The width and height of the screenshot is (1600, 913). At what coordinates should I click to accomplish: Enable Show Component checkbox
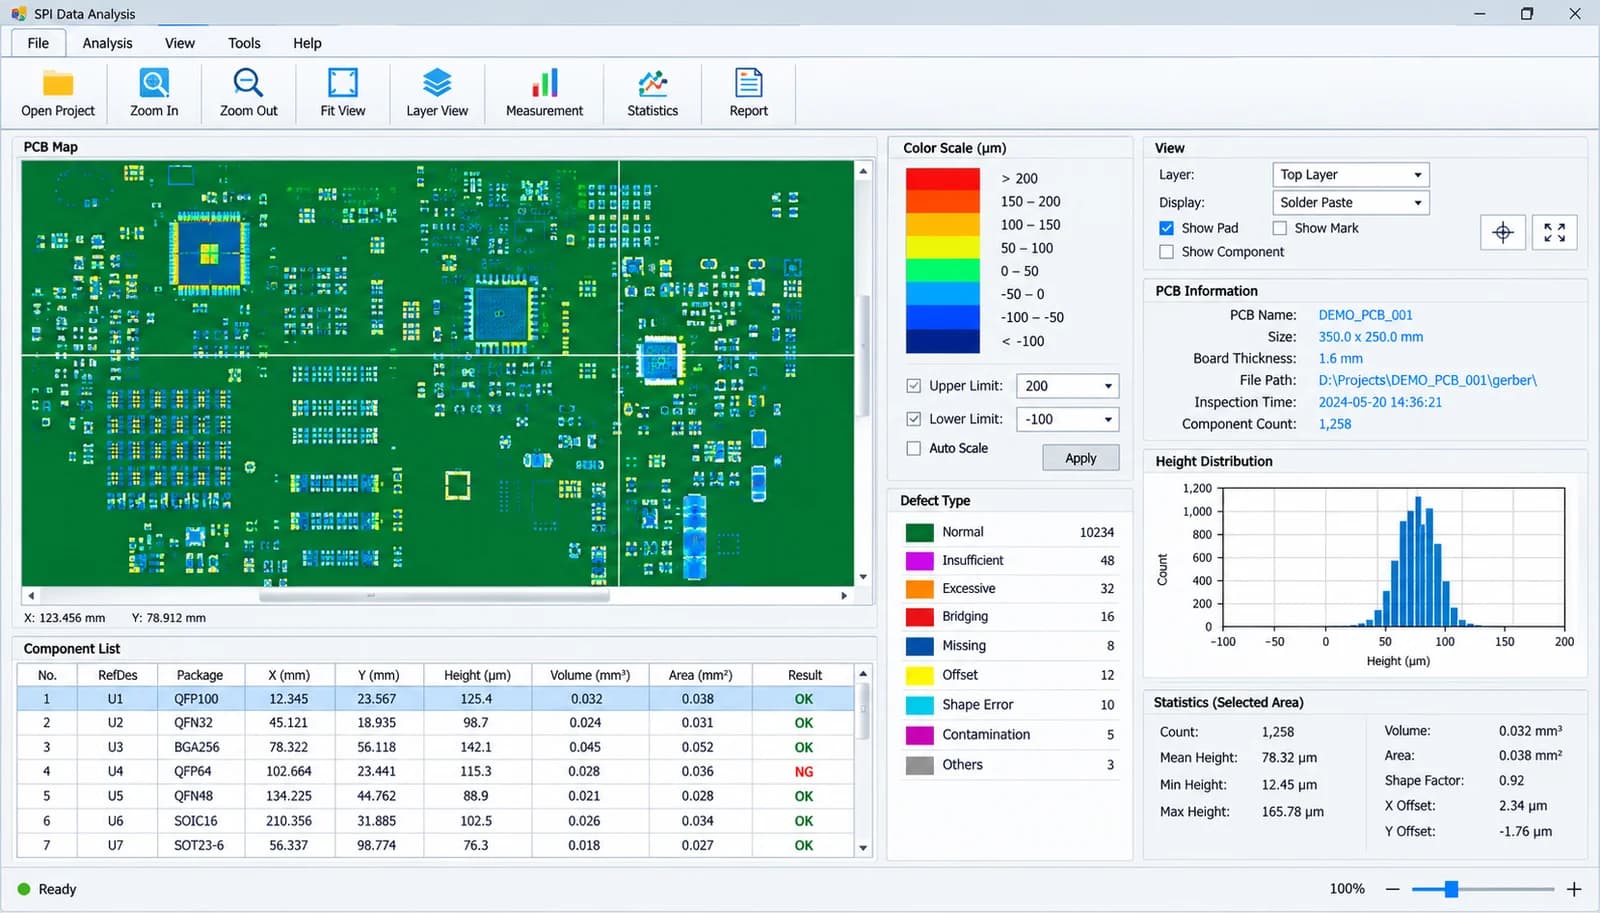(x=1166, y=252)
